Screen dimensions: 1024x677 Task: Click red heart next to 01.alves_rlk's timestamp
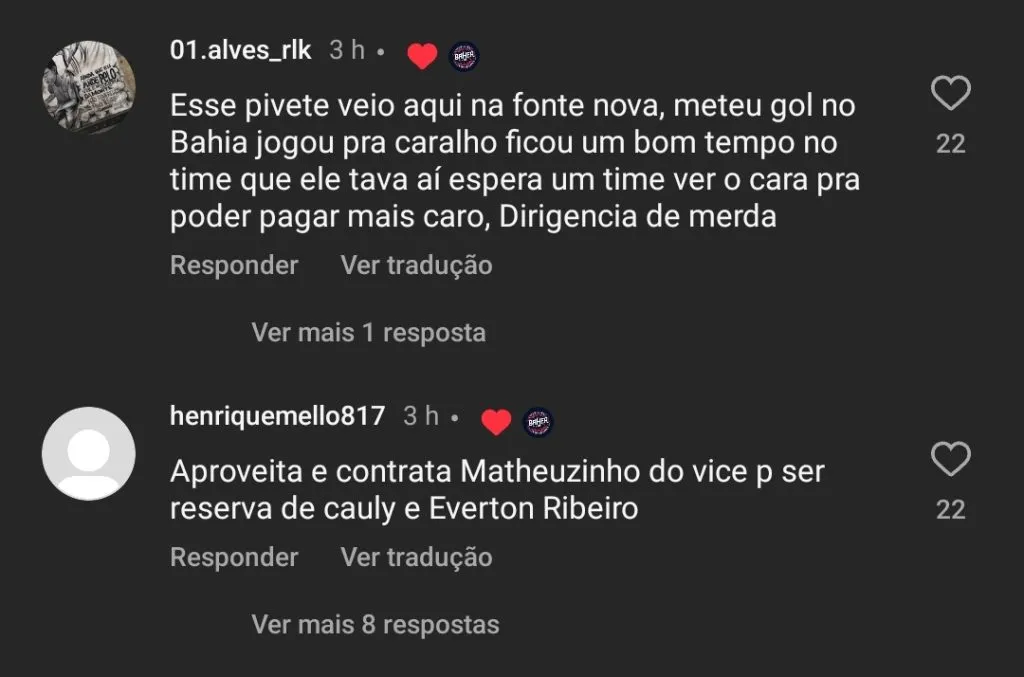[x=422, y=57]
